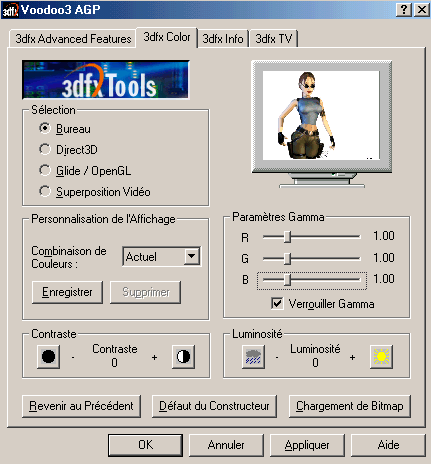Click the 3dfx Tools logo banner

pos(106,80)
